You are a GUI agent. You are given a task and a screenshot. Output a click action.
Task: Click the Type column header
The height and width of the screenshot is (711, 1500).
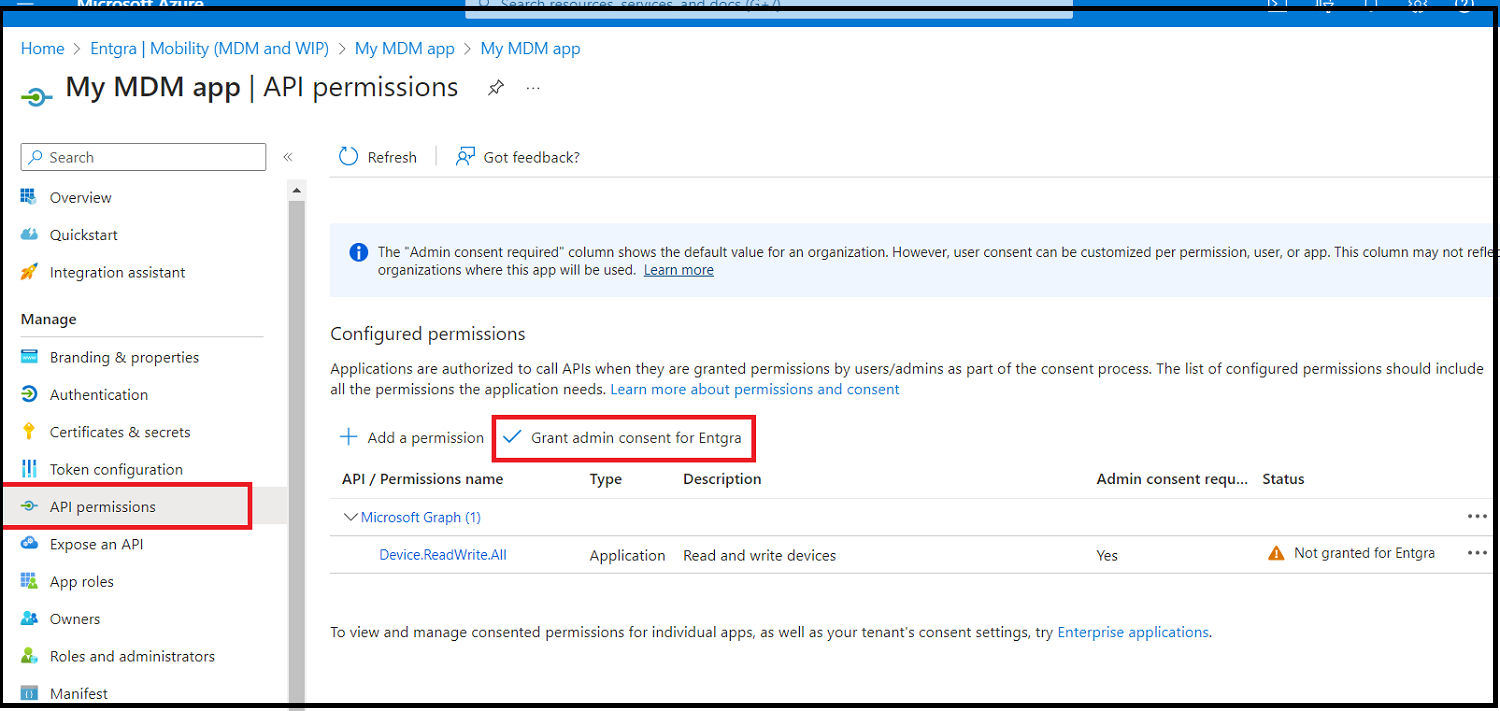point(606,479)
